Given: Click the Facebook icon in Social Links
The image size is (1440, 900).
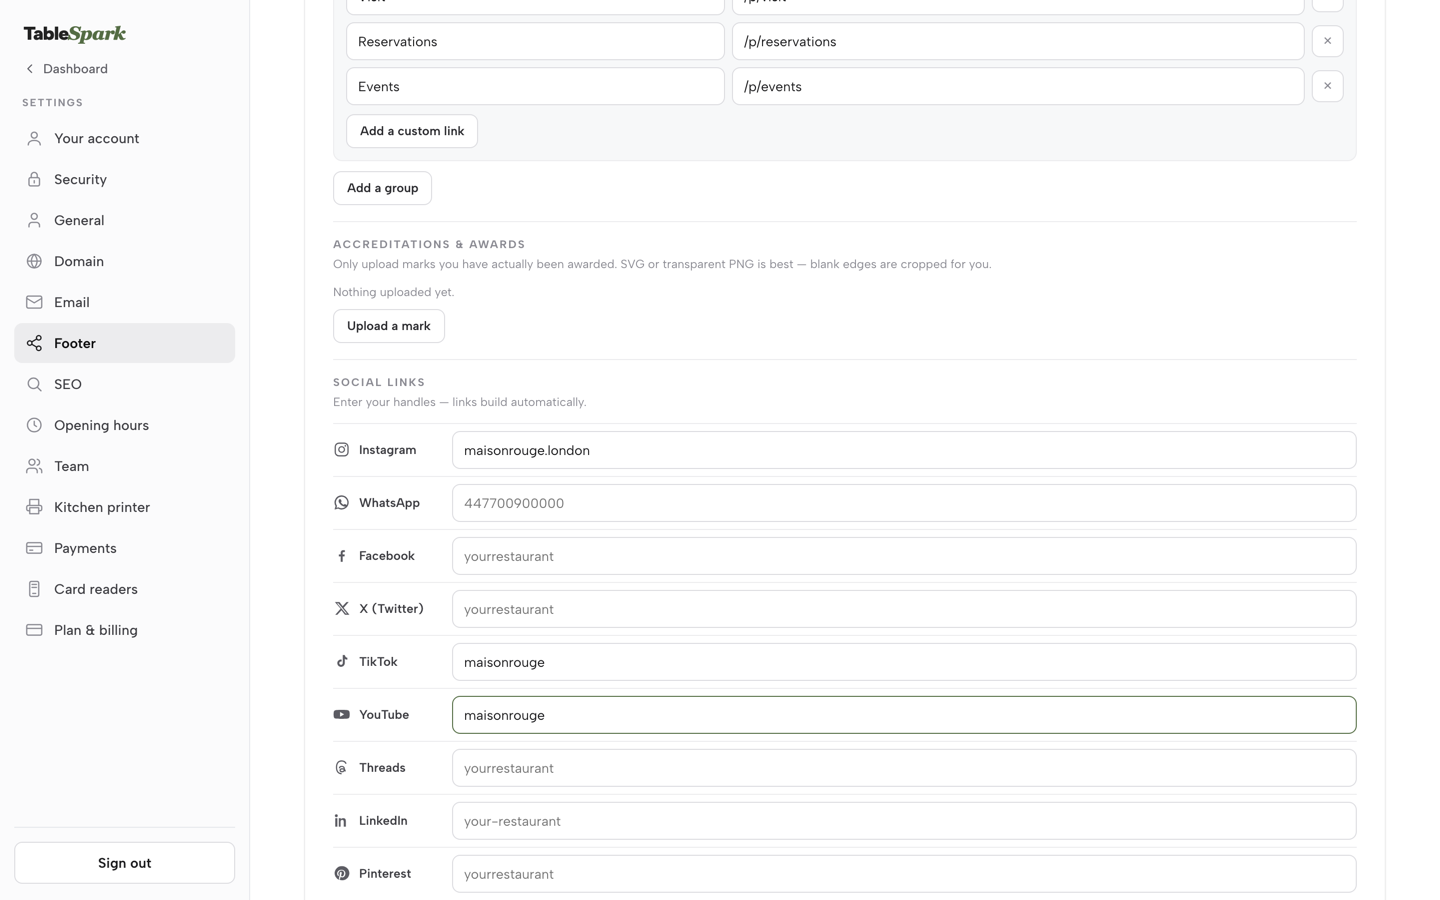Looking at the screenshot, I should [x=341, y=556].
